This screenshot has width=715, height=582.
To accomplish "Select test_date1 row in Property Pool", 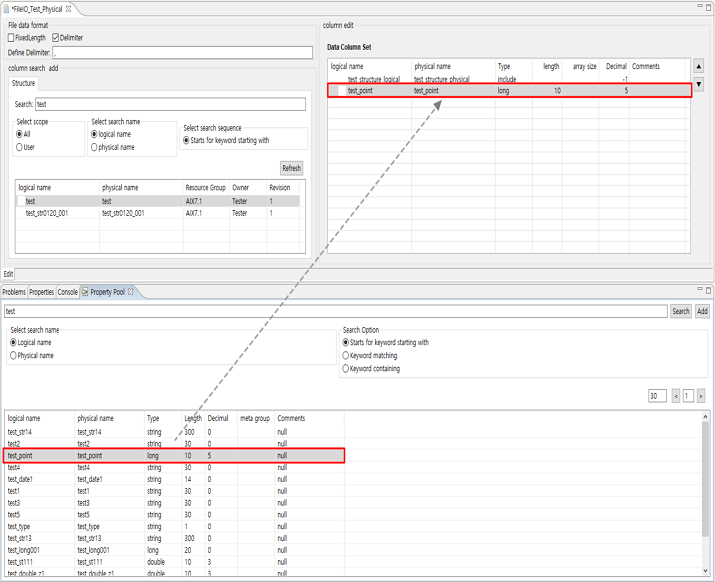I will click(174, 479).
